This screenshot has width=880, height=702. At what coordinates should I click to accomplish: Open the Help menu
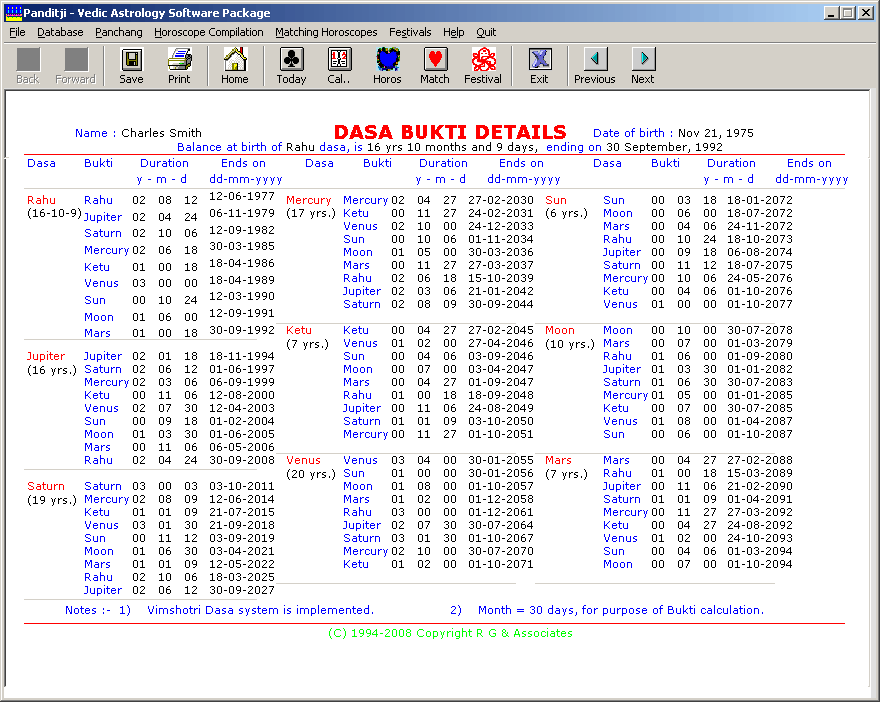[453, 32]
